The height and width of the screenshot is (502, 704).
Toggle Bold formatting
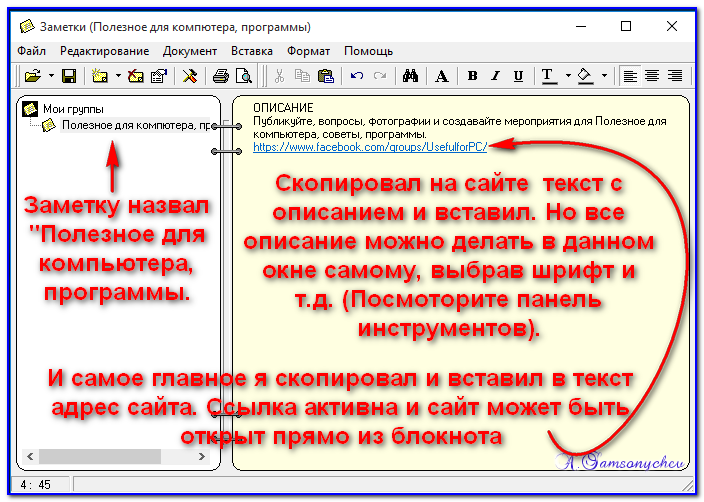tap(472, 76)
